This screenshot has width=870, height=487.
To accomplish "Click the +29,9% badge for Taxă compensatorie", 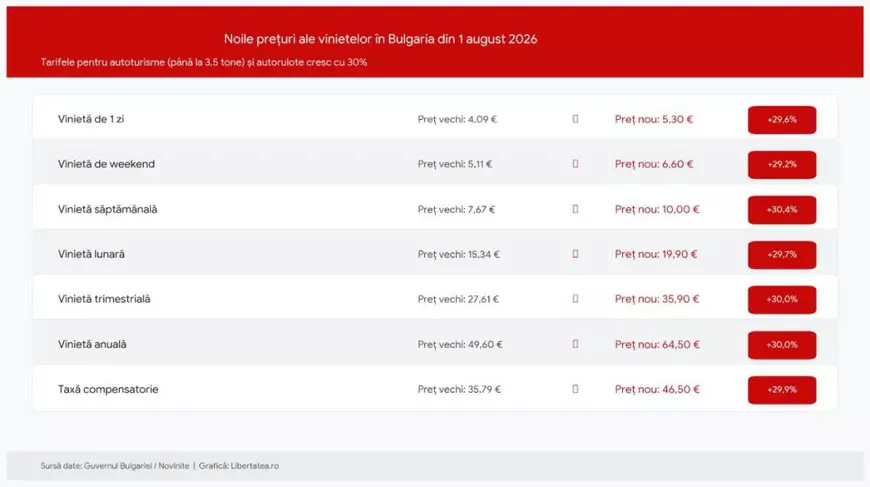I will (x=782, y=390).
